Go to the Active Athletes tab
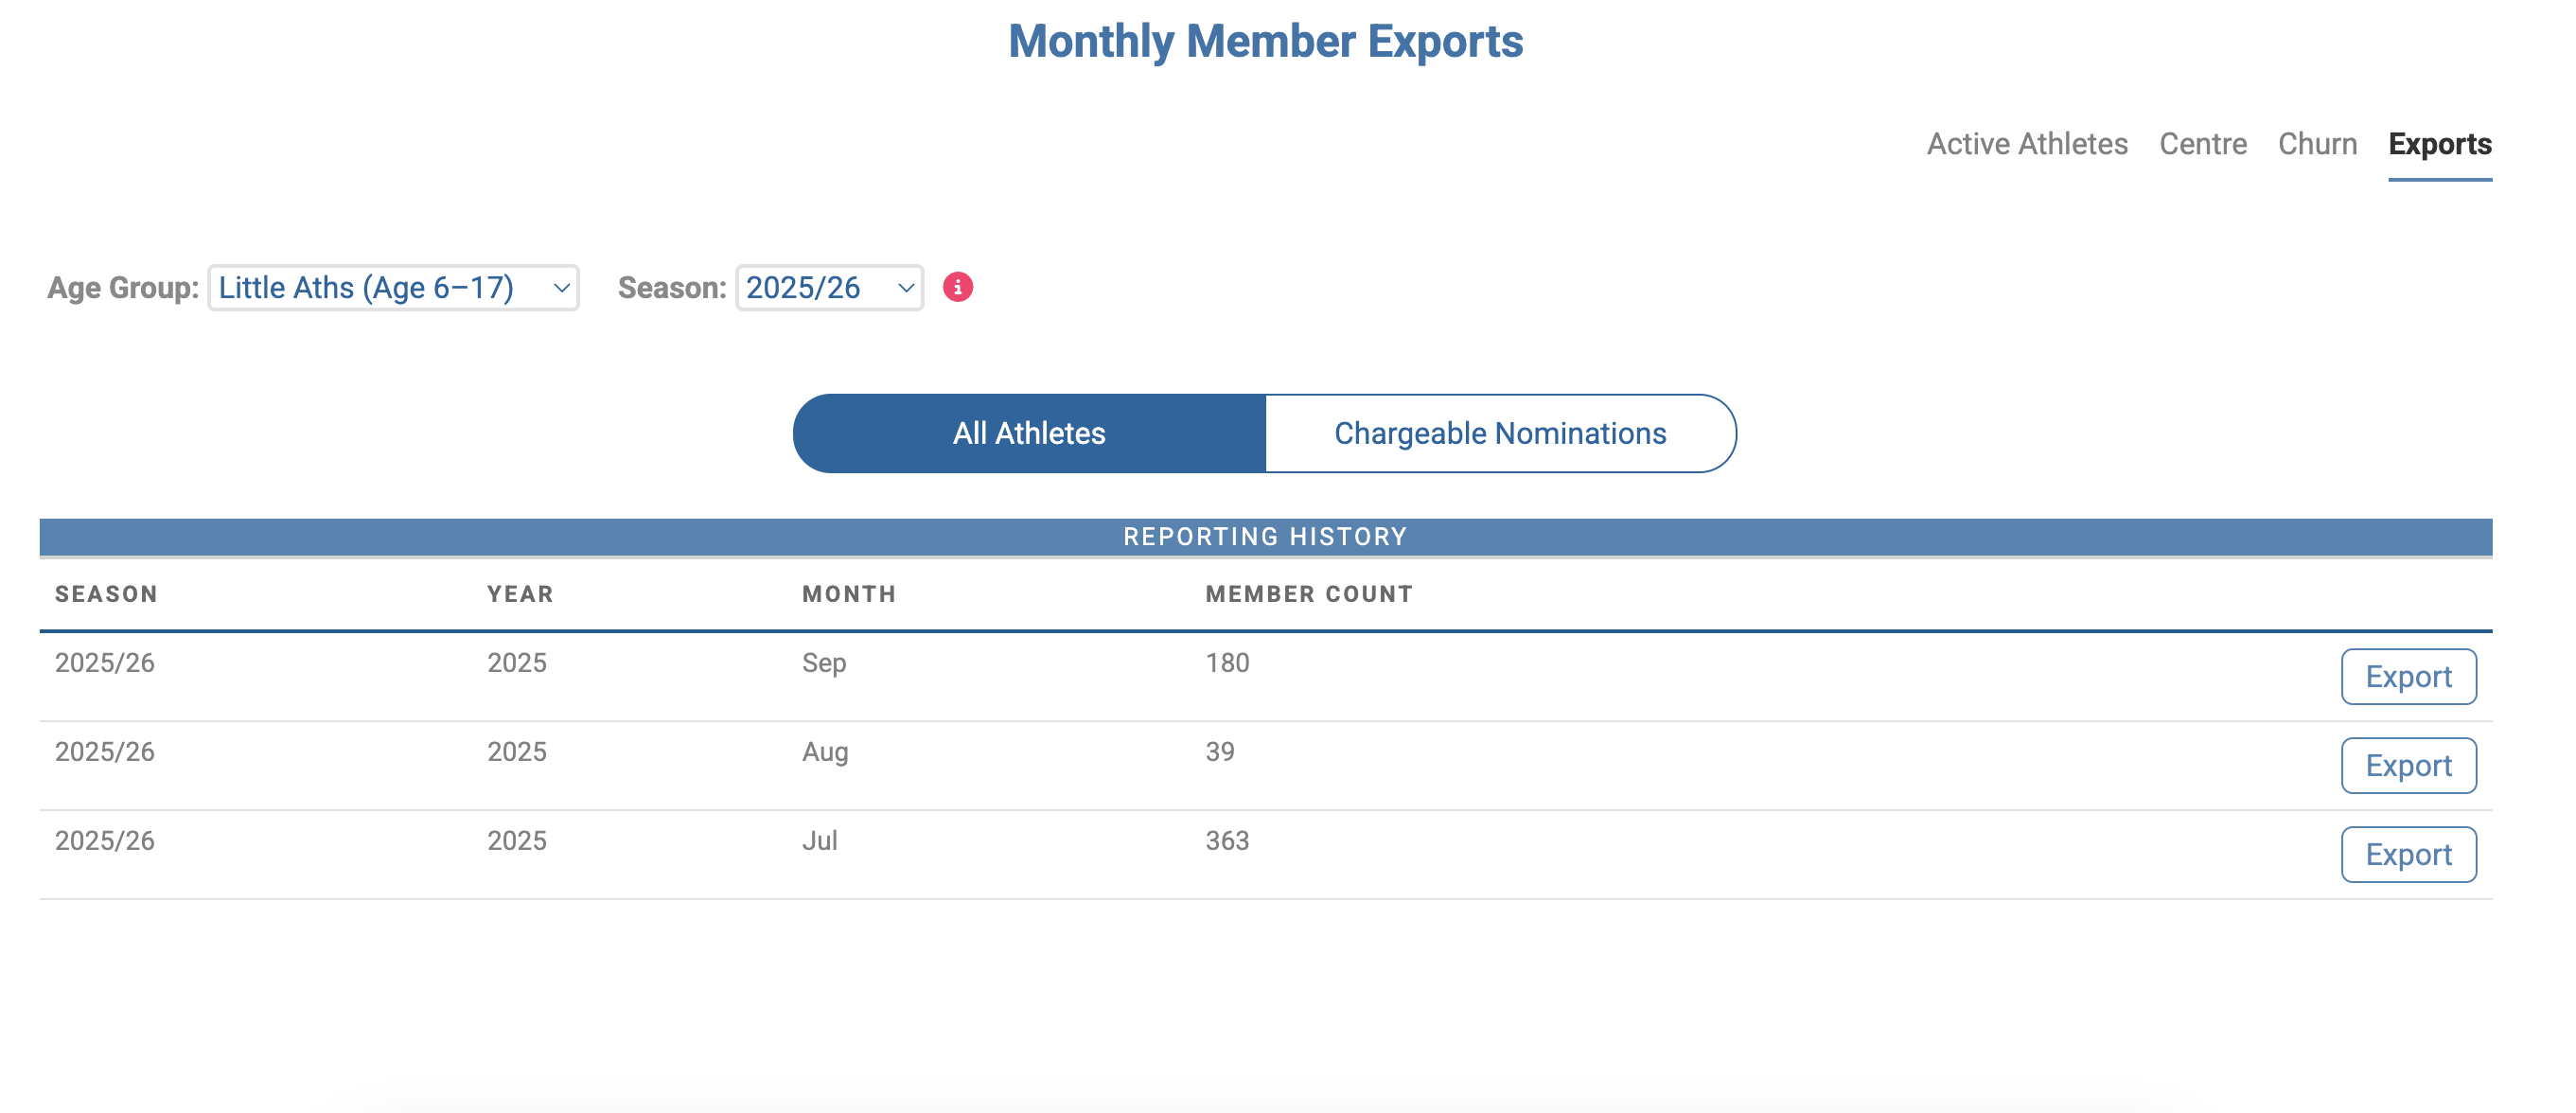2576x1113 pixels. (2027, 144)
